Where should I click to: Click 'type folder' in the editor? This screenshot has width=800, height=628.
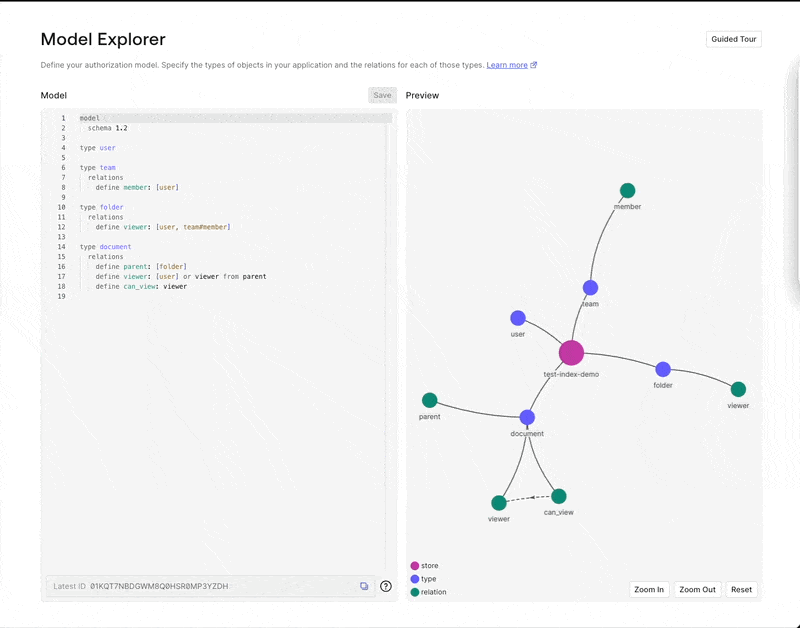pos(102,207)
